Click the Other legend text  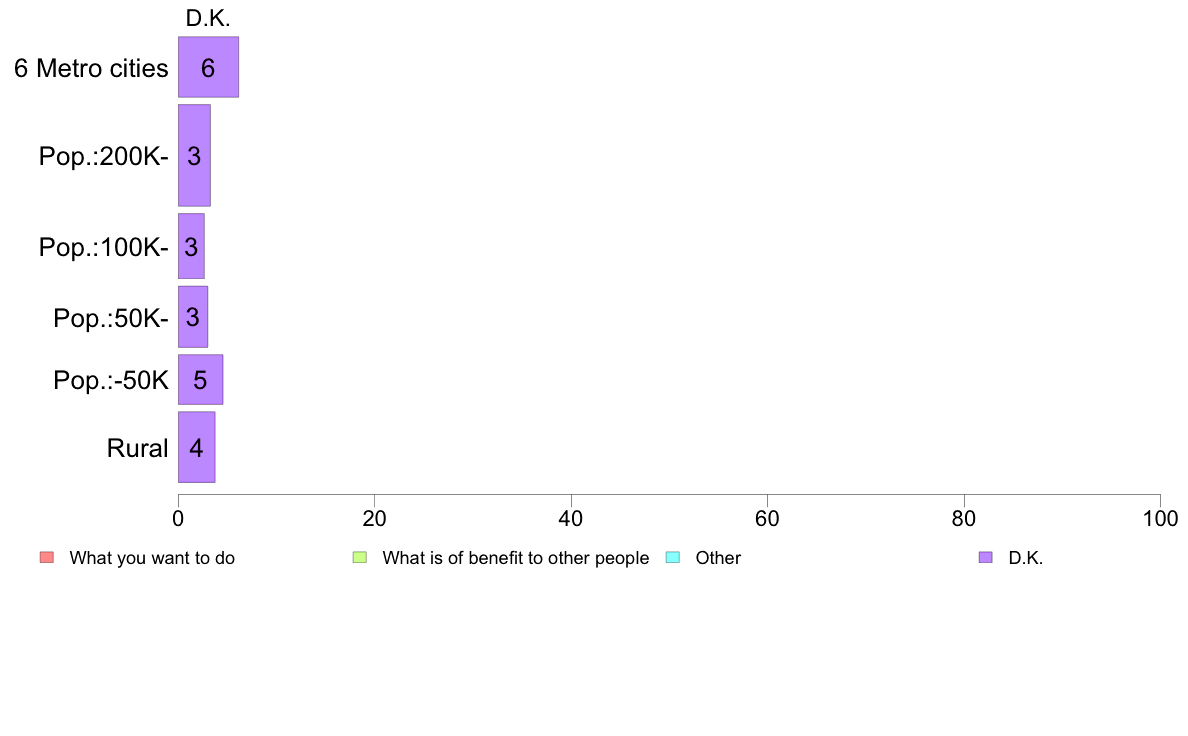(718, 559)
